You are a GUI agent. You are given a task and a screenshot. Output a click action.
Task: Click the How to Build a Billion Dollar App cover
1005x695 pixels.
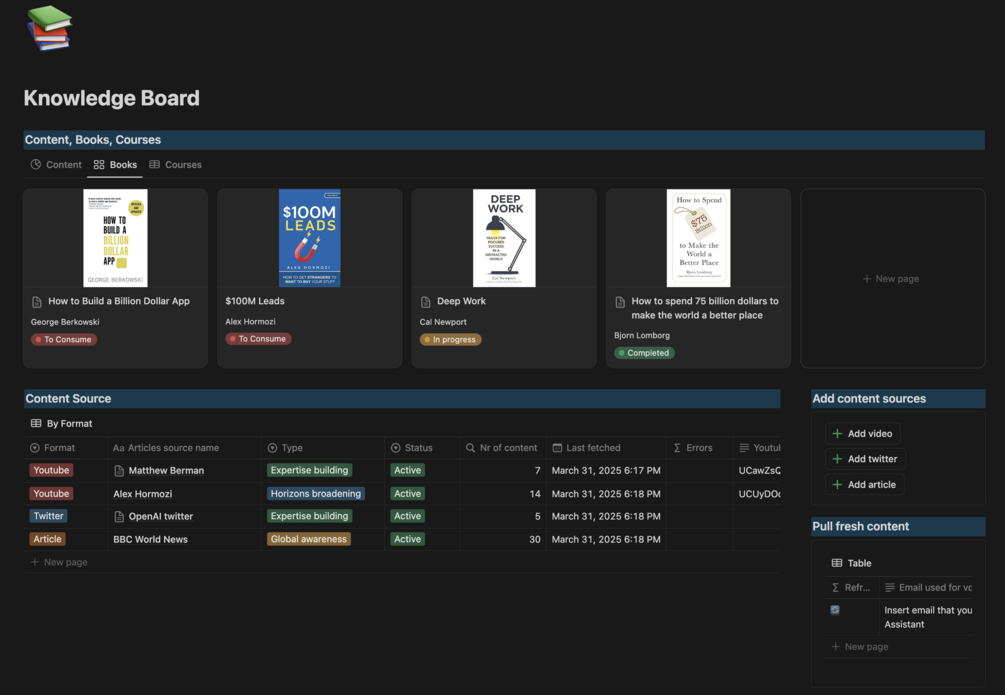coord(115,238)
